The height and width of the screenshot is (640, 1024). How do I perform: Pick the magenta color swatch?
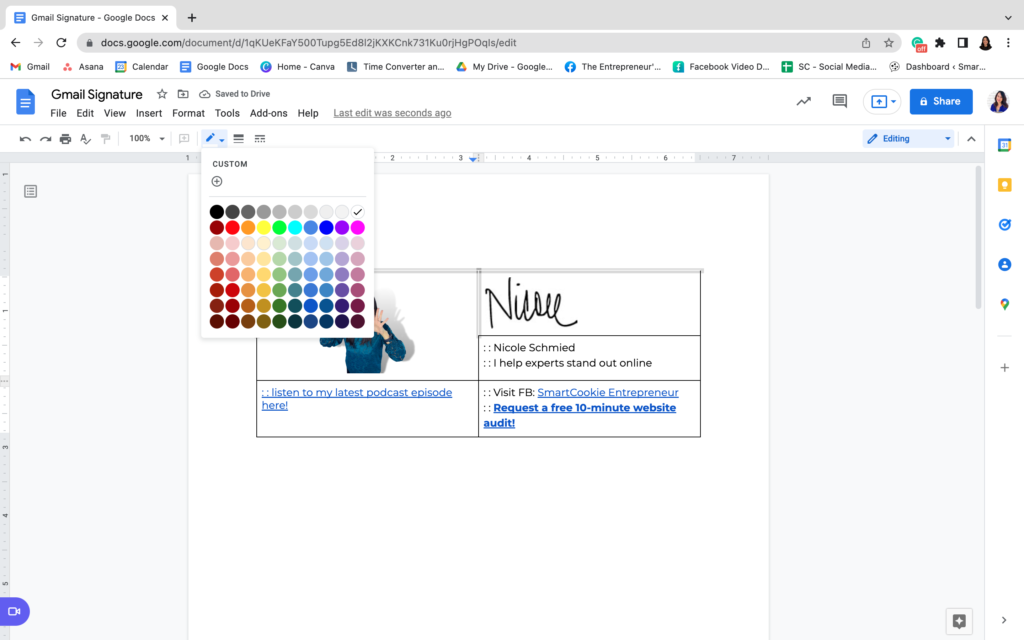(357, 227)
